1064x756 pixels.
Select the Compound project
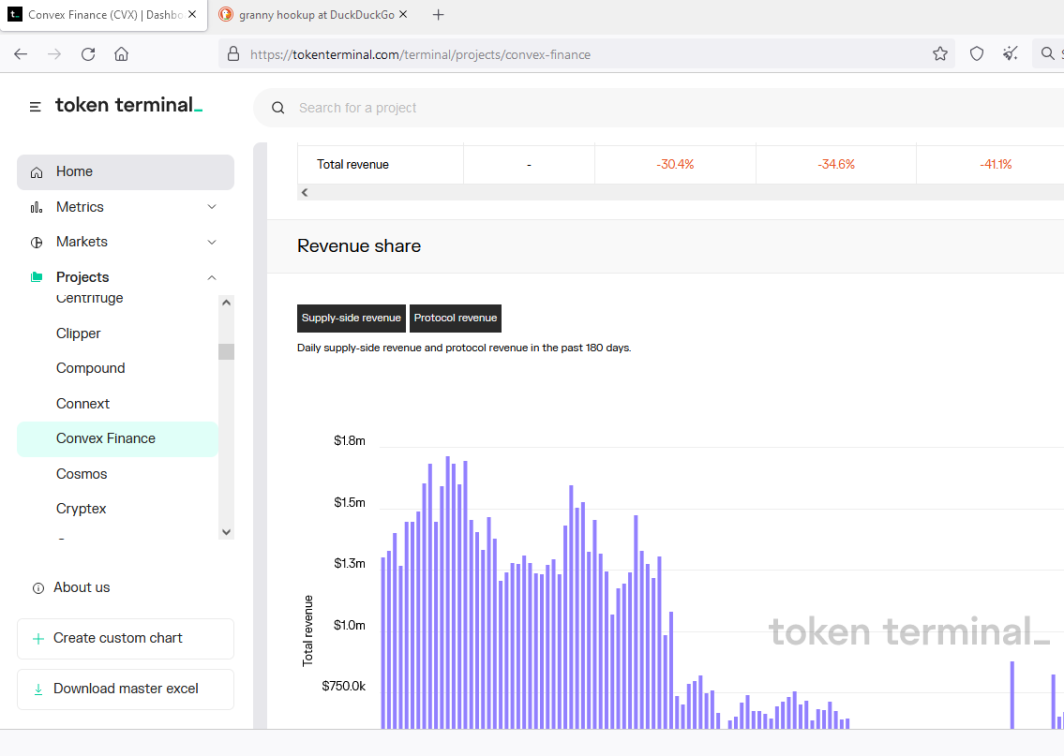[90, 368]
